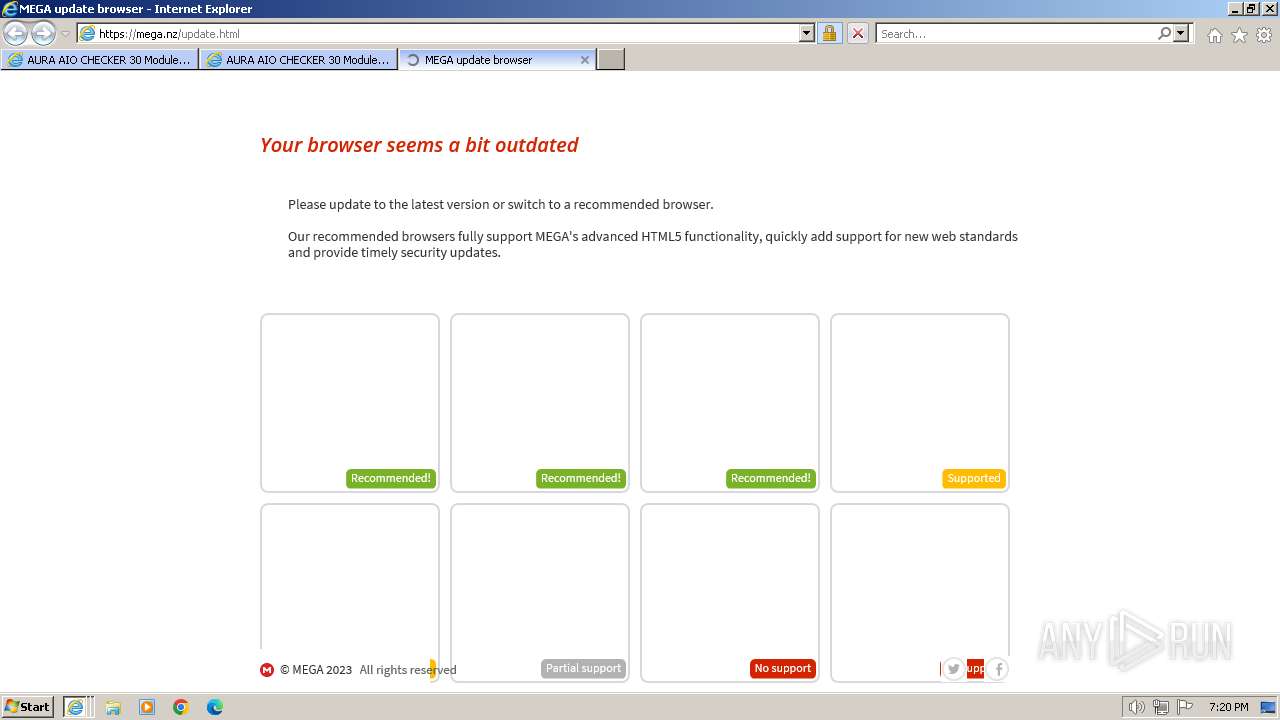Open File Explorer folder taskbar icon
This screenshot has height=720, width=1280.
(113, 707)
